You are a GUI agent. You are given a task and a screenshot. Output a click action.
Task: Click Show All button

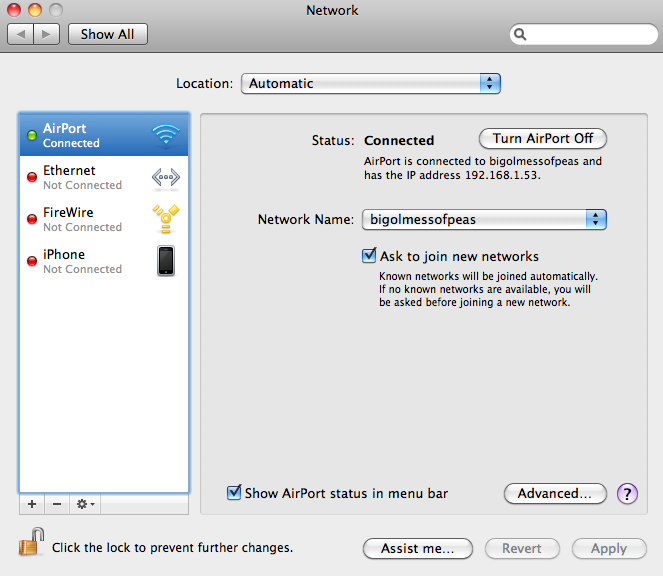(x=108, y=34)
